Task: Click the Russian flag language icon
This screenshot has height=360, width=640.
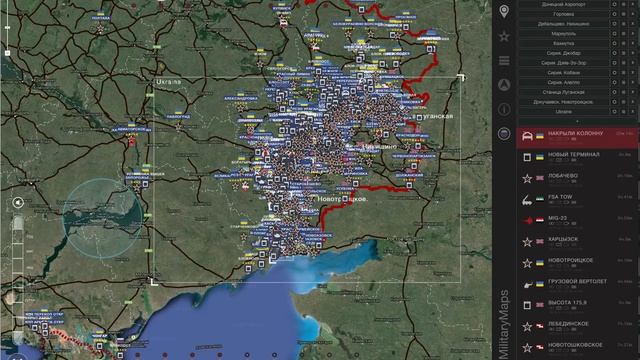Action: point(504,133)
